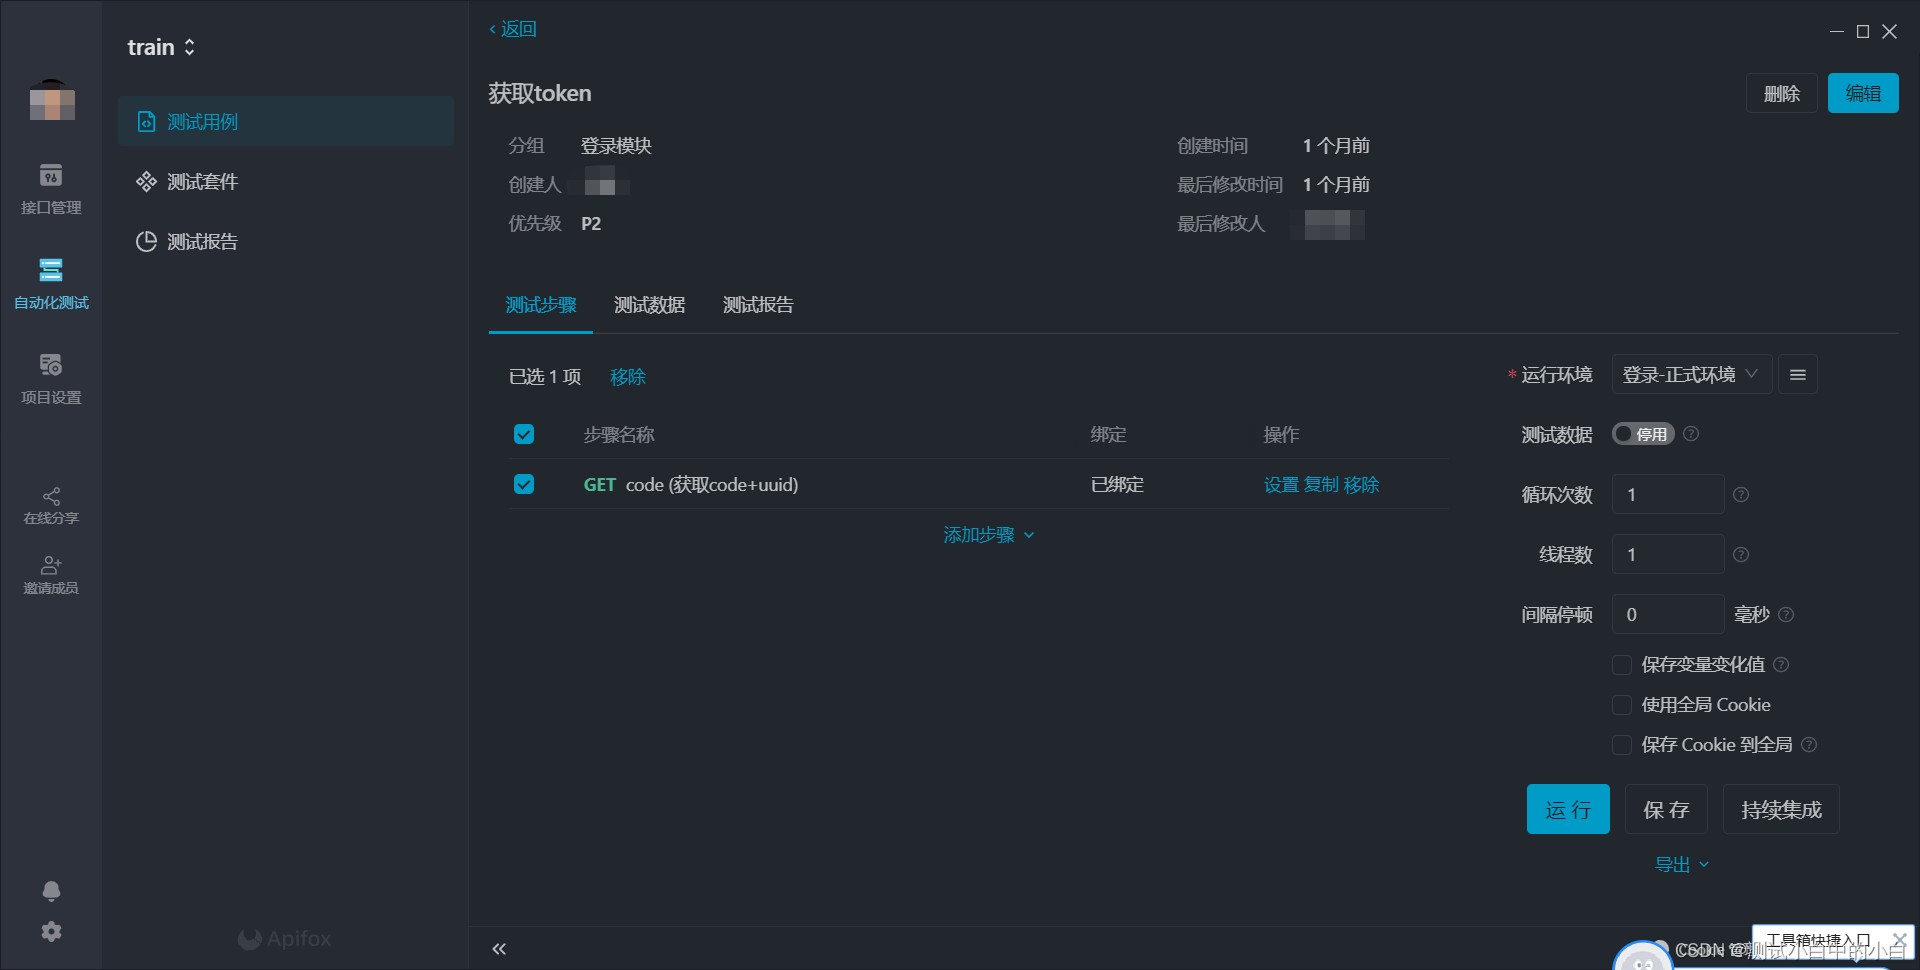Click the 测试用例 document icon
This screenshot has width=1920, height=970.
click(x=146, y=122)
